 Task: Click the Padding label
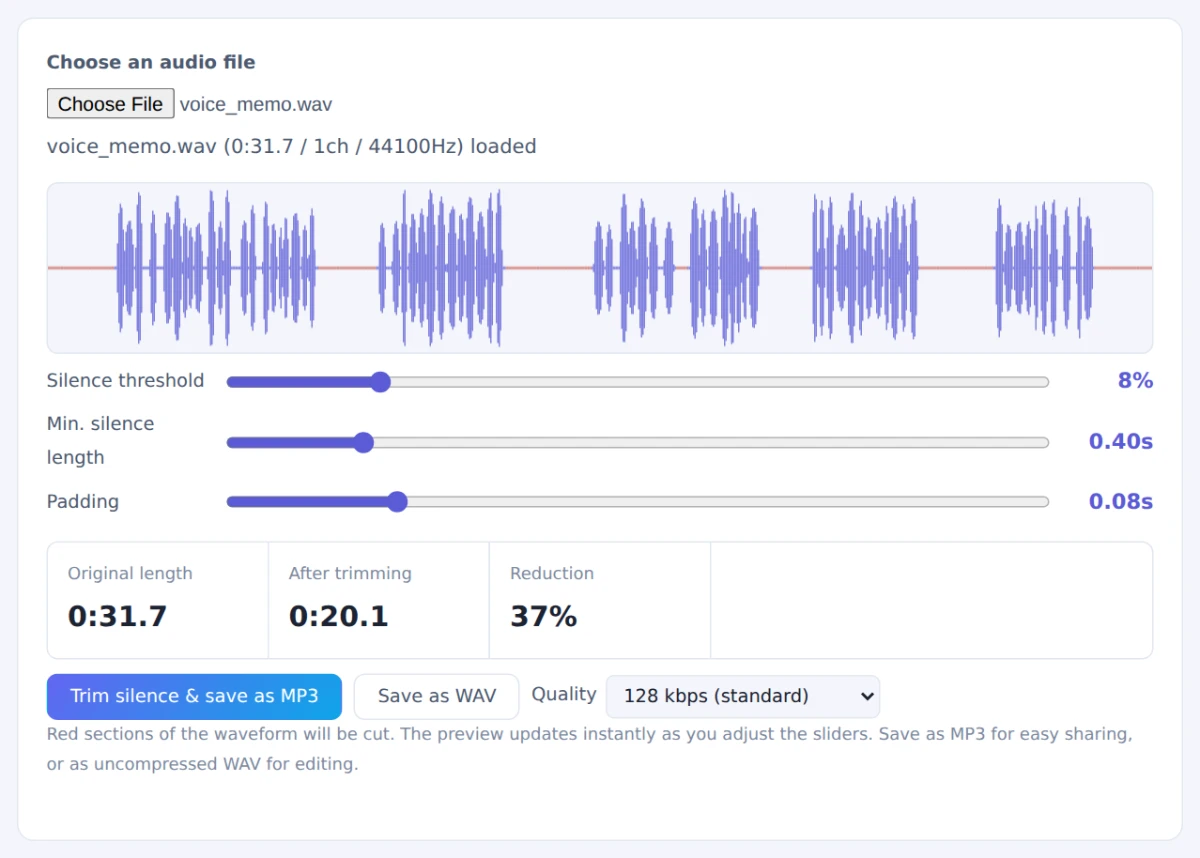[x=83, y=501]
